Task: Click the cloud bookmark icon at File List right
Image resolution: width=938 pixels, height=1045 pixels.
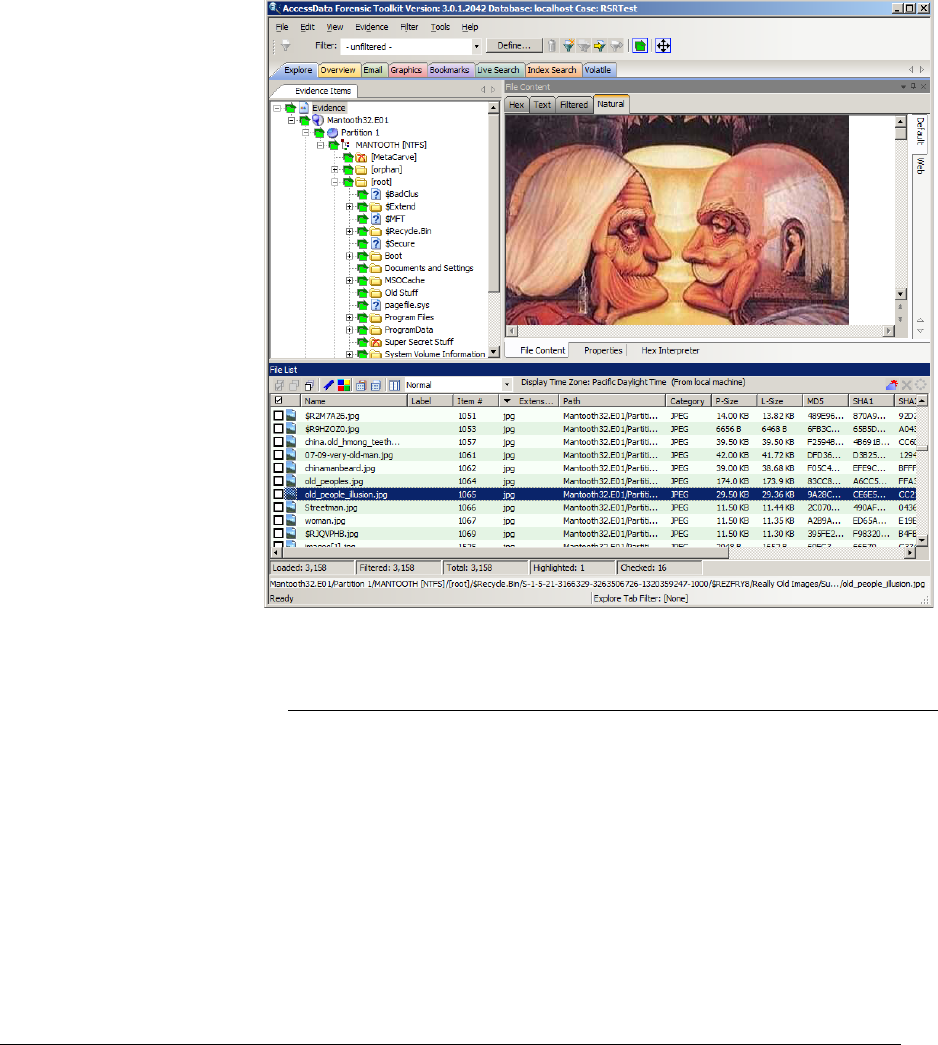Action: [891, 385]
